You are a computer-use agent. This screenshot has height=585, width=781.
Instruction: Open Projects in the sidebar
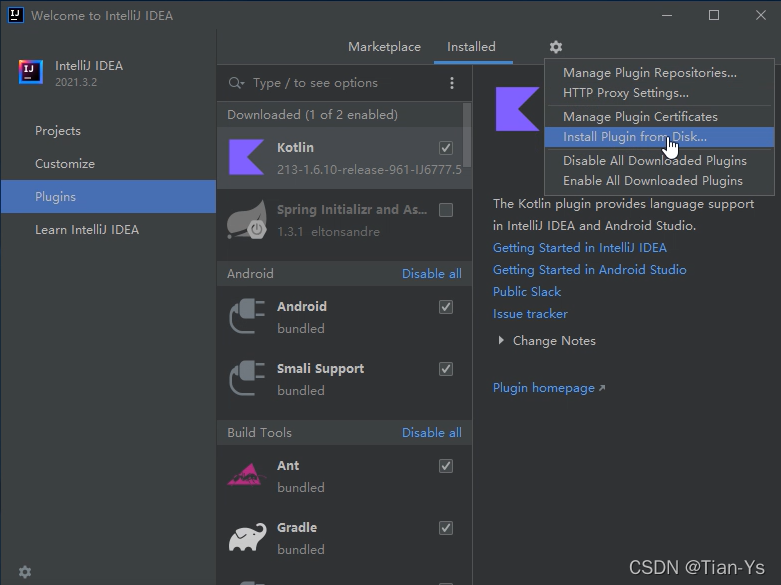tap(109, 131)
